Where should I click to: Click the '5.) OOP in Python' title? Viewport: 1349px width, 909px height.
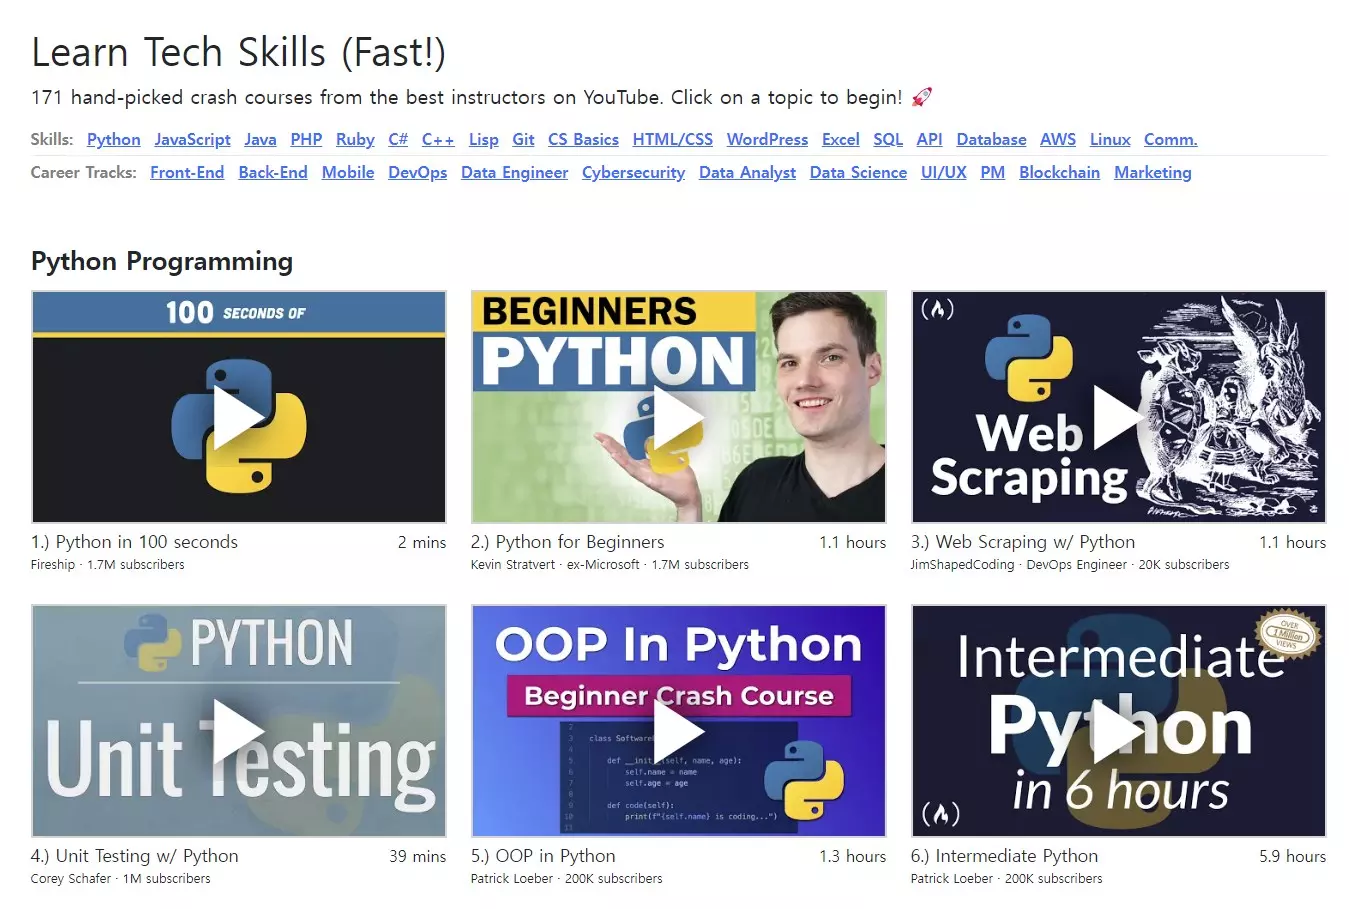point(543,856)
